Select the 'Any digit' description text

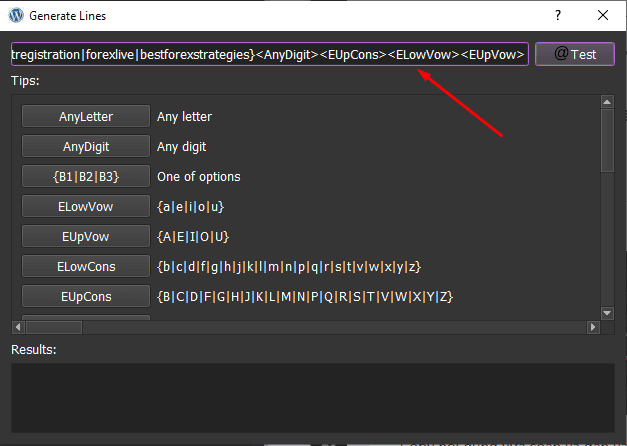(182, 147)
